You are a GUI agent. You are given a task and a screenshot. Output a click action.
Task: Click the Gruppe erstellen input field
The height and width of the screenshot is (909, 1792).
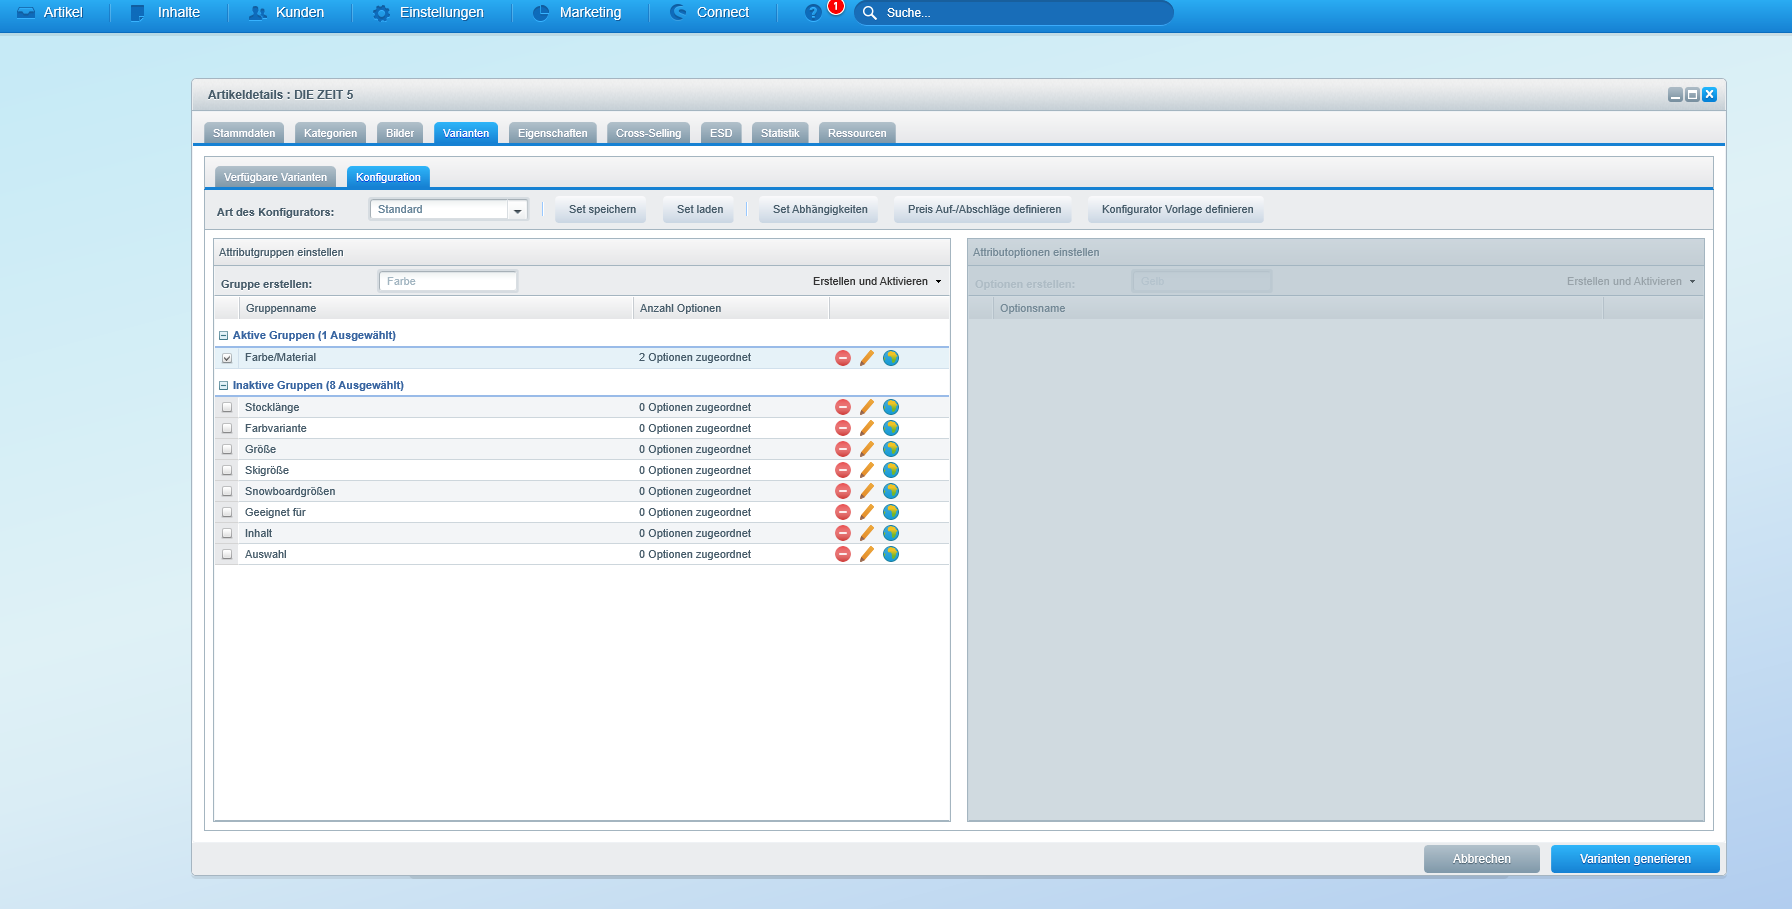point(447,282)
